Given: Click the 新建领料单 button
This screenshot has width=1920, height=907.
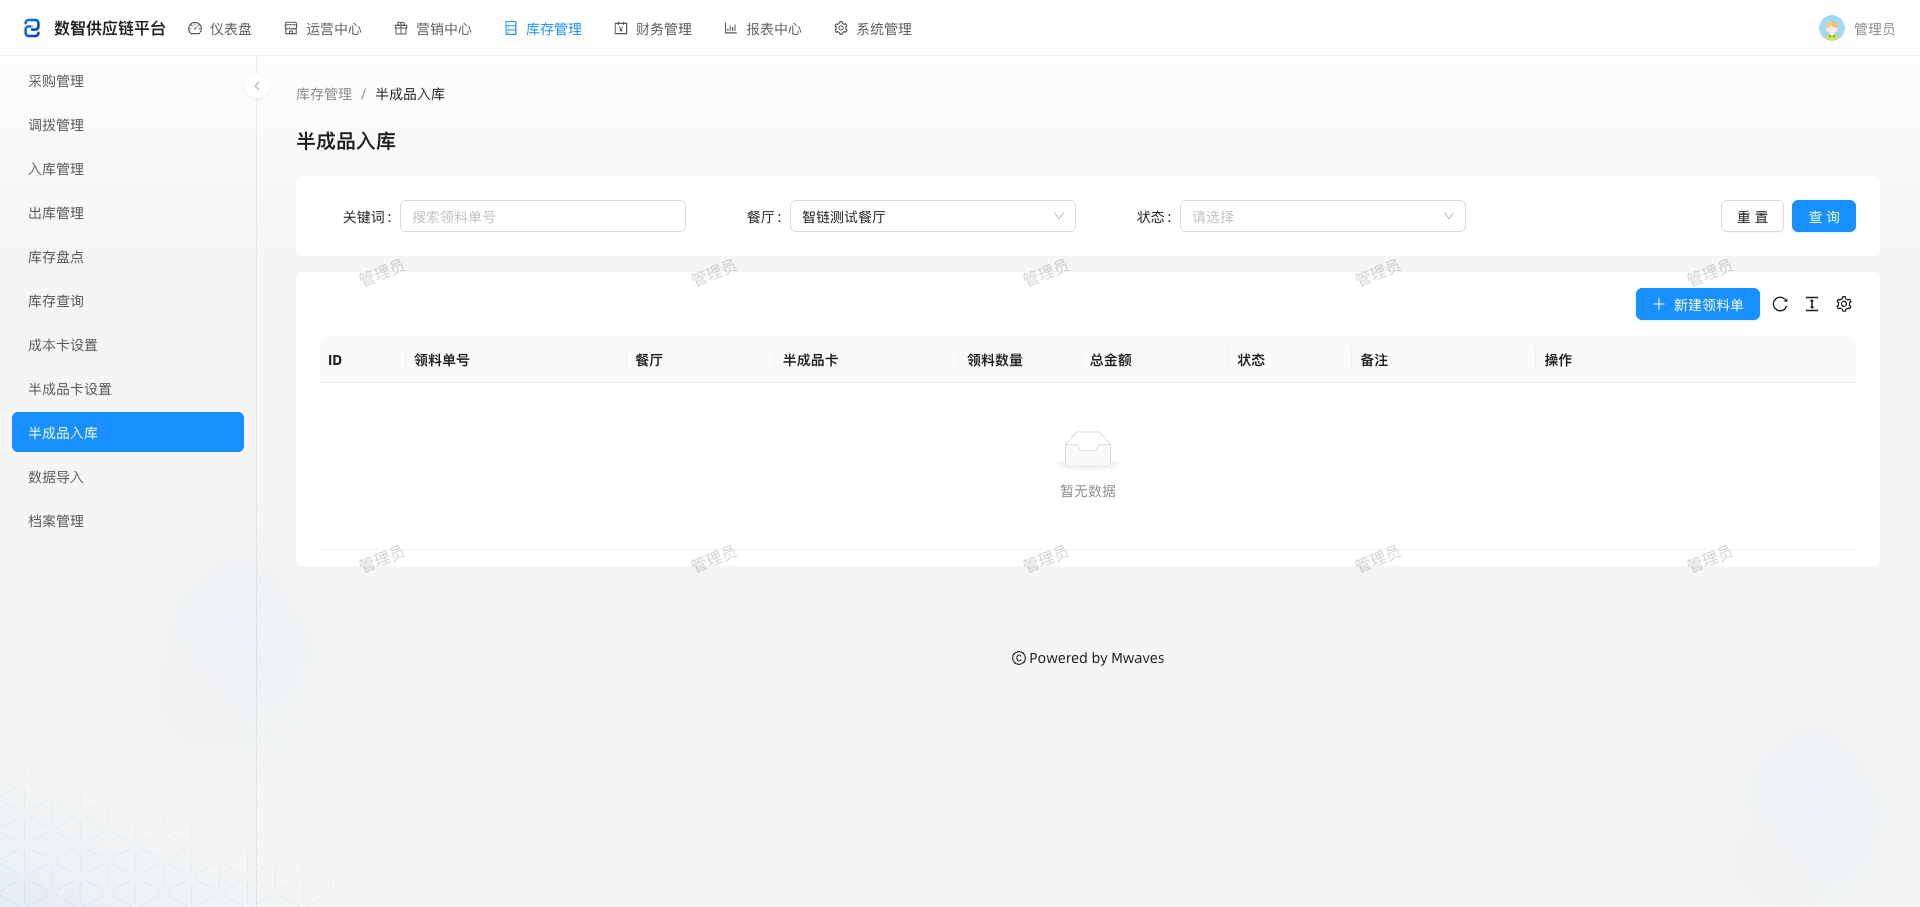Looking at the screenshot, I should [1698, 304].
